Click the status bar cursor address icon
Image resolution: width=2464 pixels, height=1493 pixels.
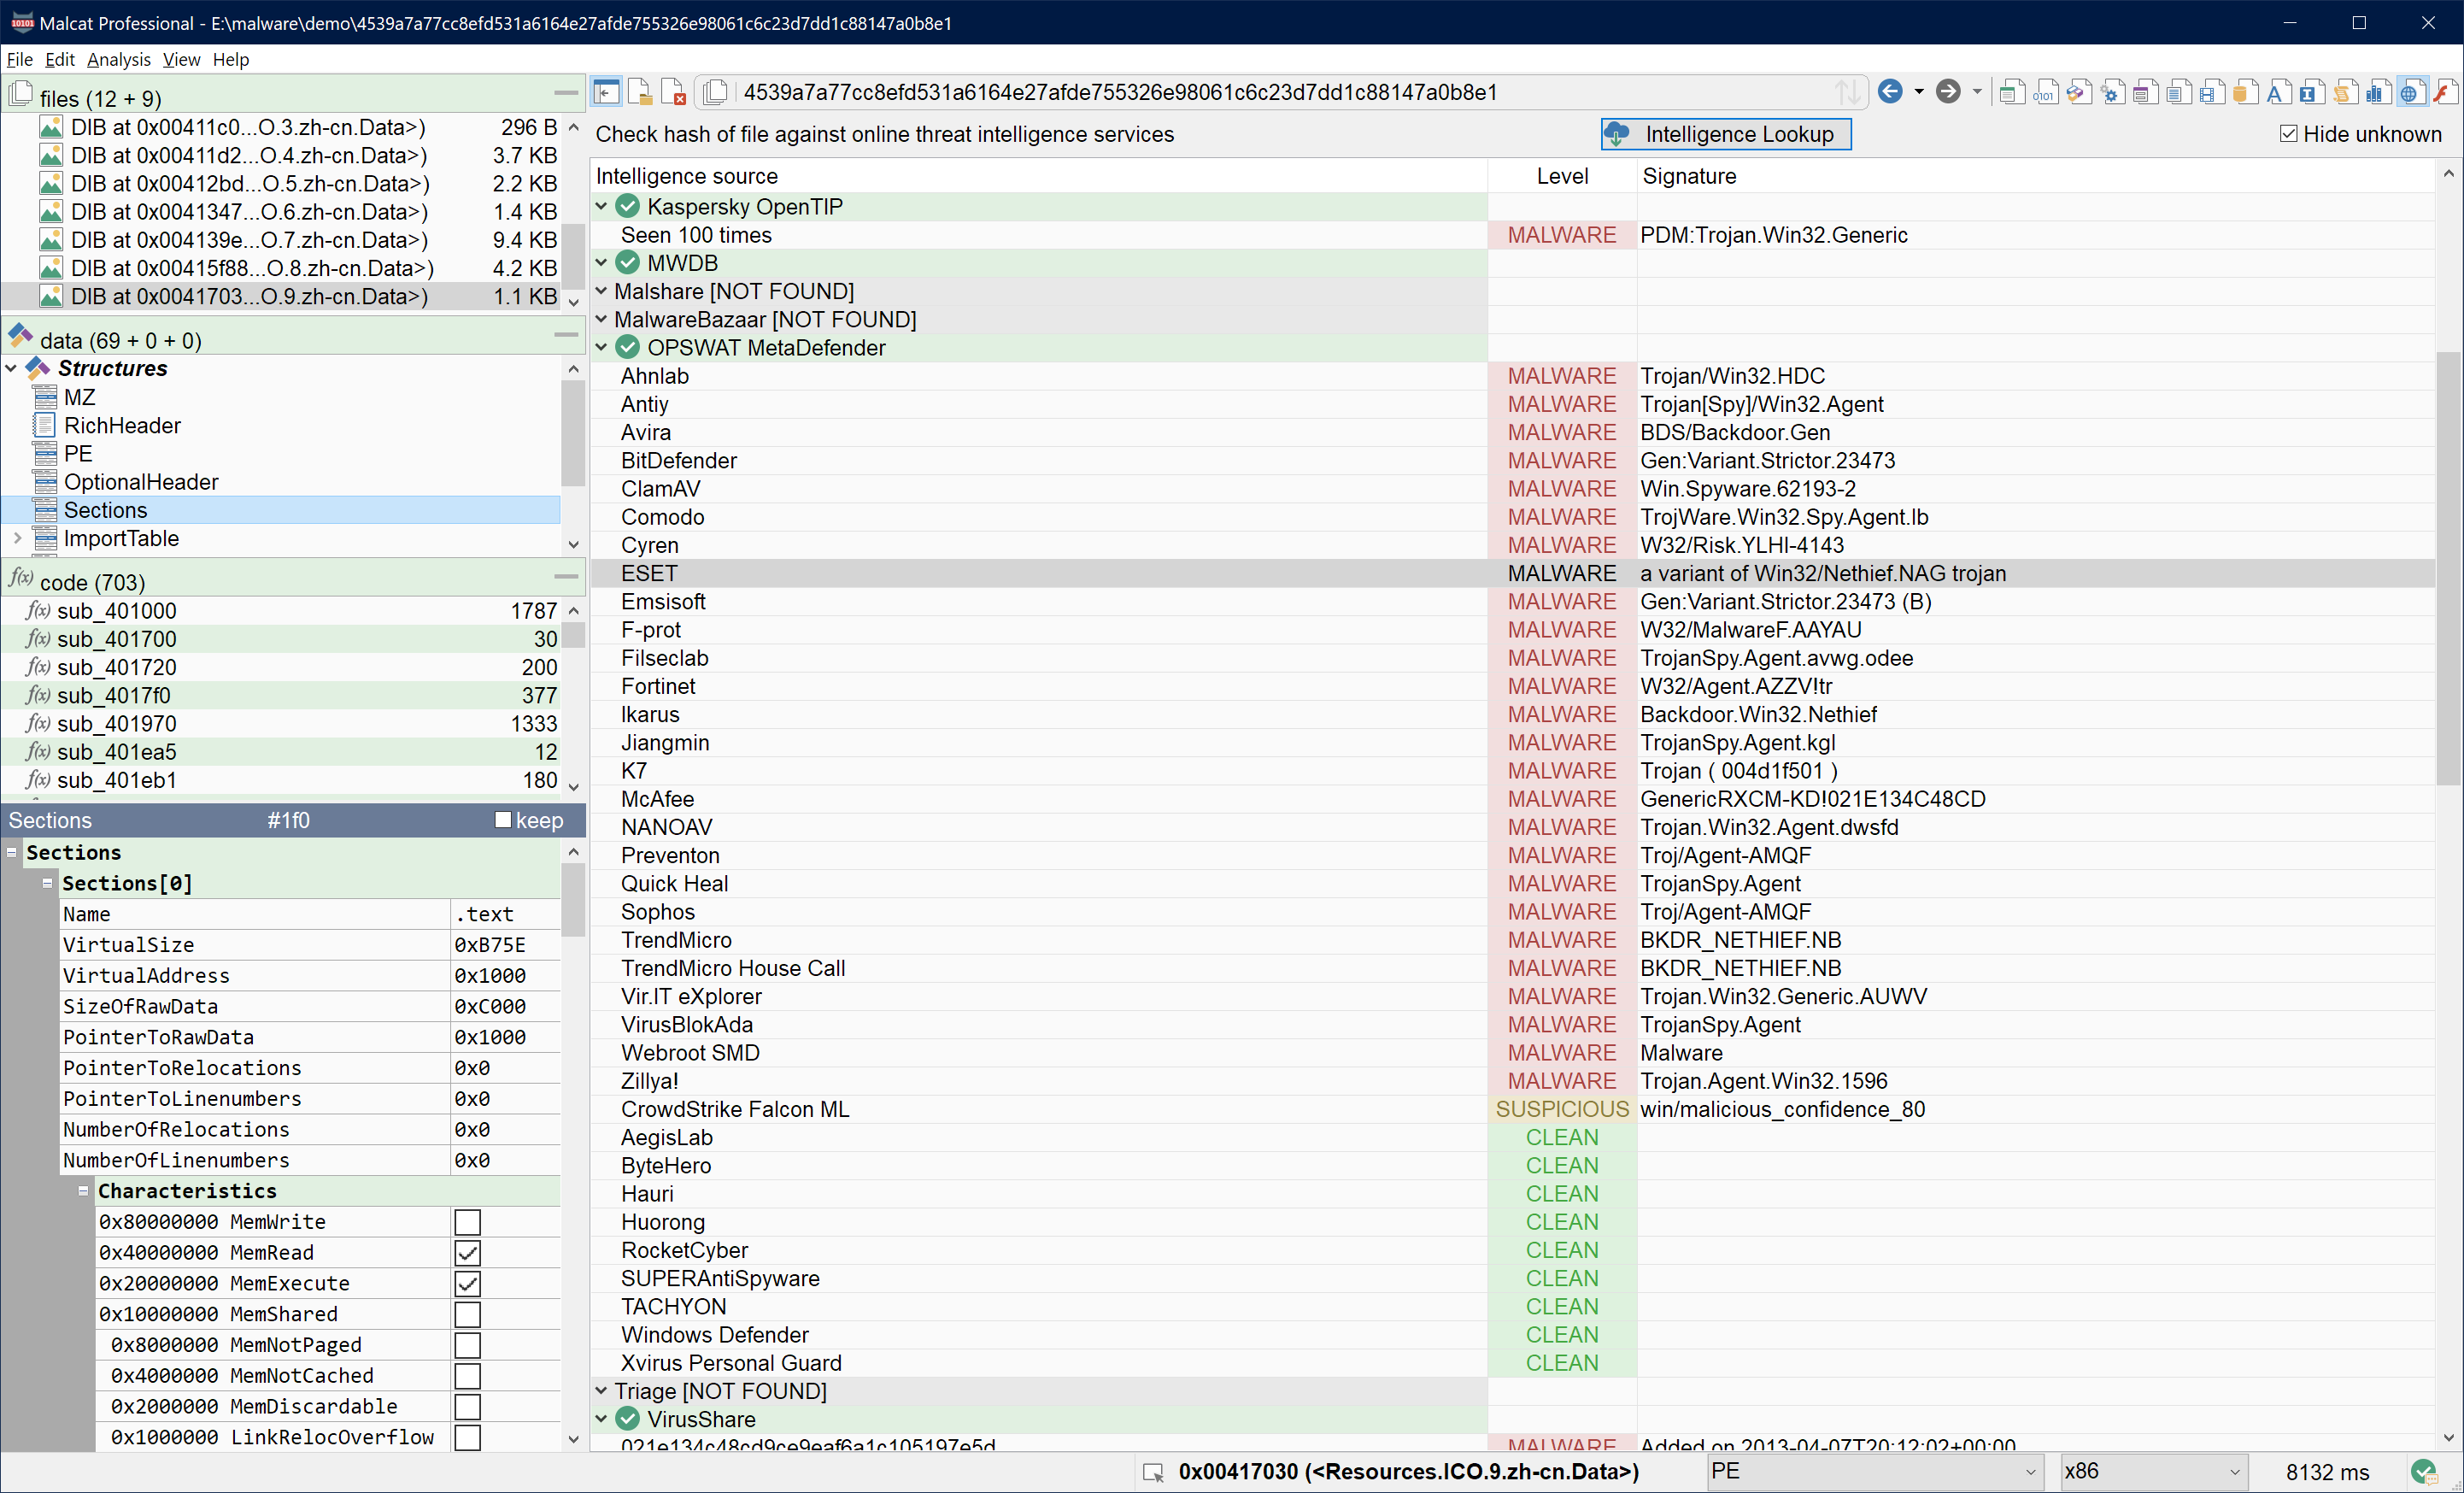click(x=1153, y=1472)
